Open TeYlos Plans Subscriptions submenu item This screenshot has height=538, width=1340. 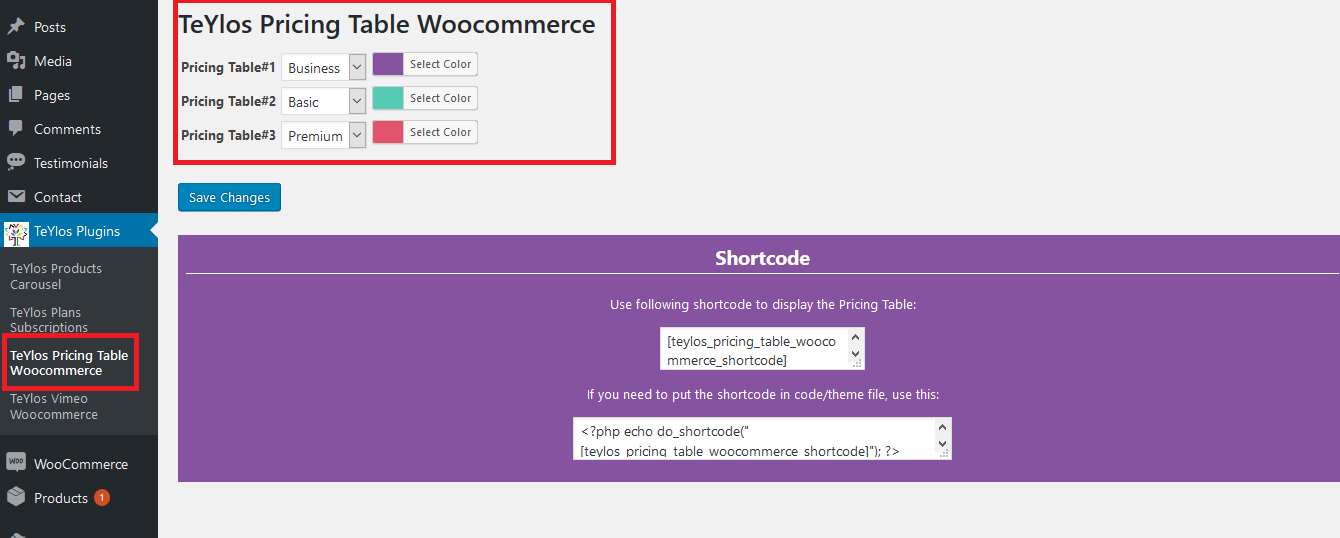[49, 320]
